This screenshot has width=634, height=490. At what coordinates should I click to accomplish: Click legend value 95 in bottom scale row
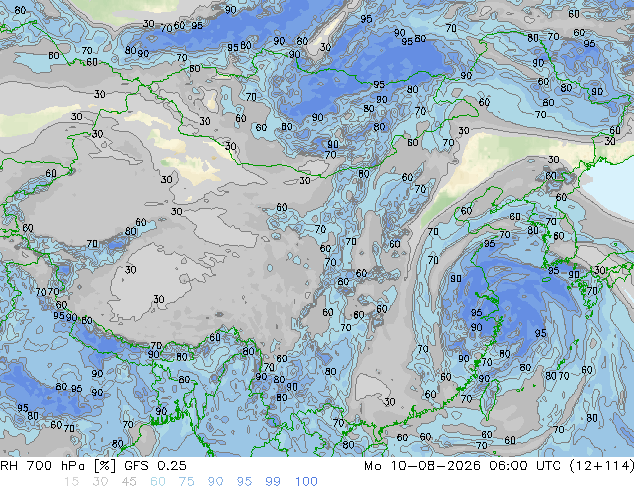244,482
